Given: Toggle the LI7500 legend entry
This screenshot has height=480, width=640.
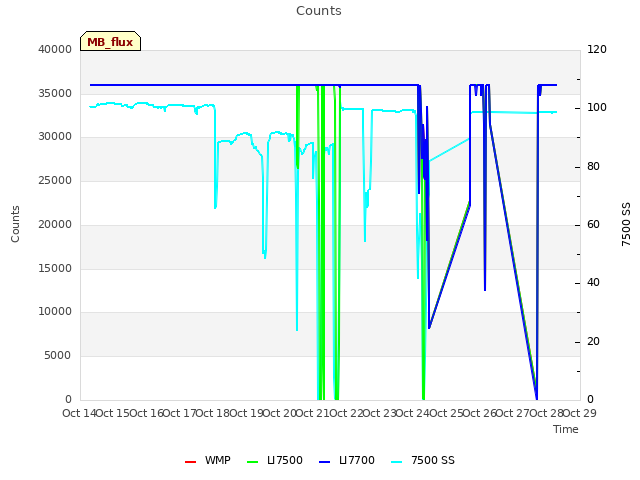Looking at the screenshot, I should (275, 460).
